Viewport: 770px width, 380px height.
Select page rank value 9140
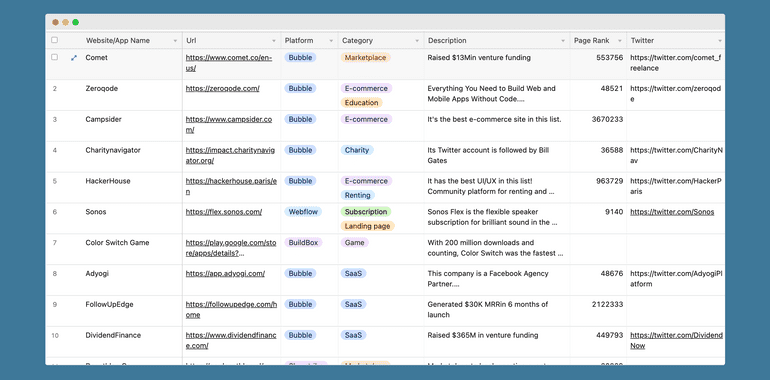[x=614, y=212]
